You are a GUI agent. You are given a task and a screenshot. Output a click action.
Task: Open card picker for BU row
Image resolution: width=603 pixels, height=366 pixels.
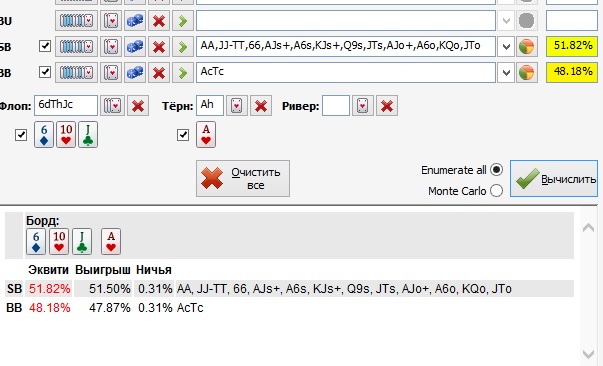(x=111, y=20)
